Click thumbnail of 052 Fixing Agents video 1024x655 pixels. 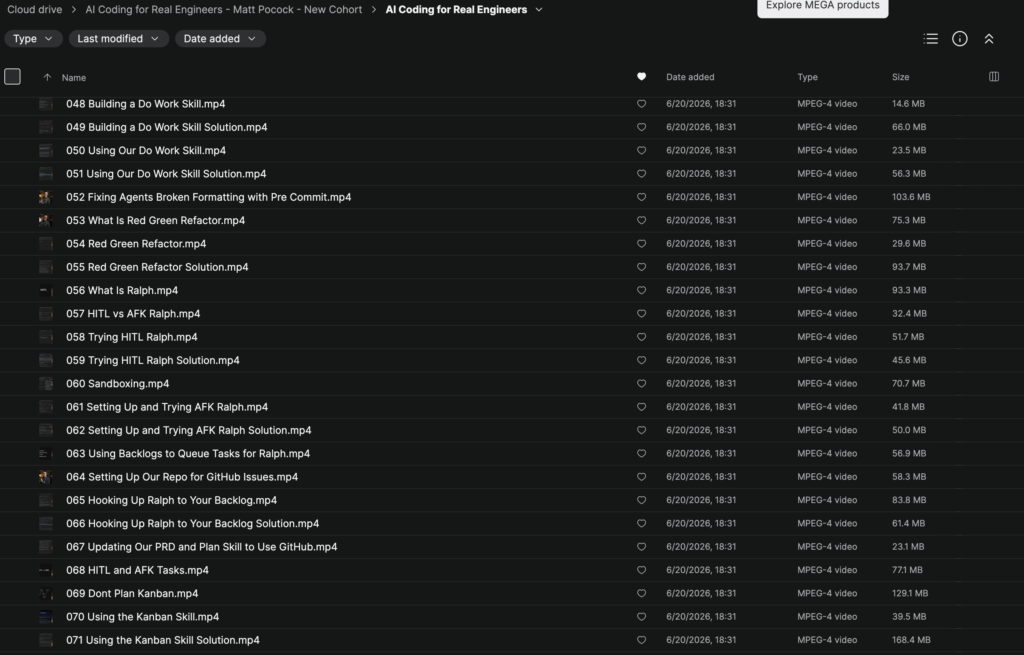(x=46, y=197)
